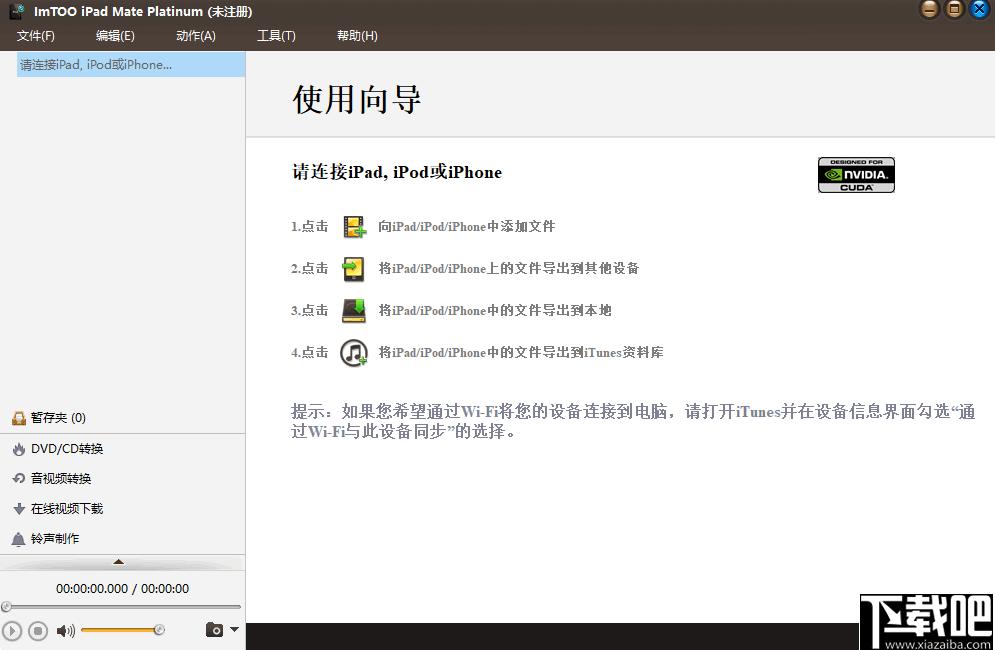Open the snapshot options dropdown arrow
The height and width of the screenshot is (650, 995).
[x=234, y=630]
